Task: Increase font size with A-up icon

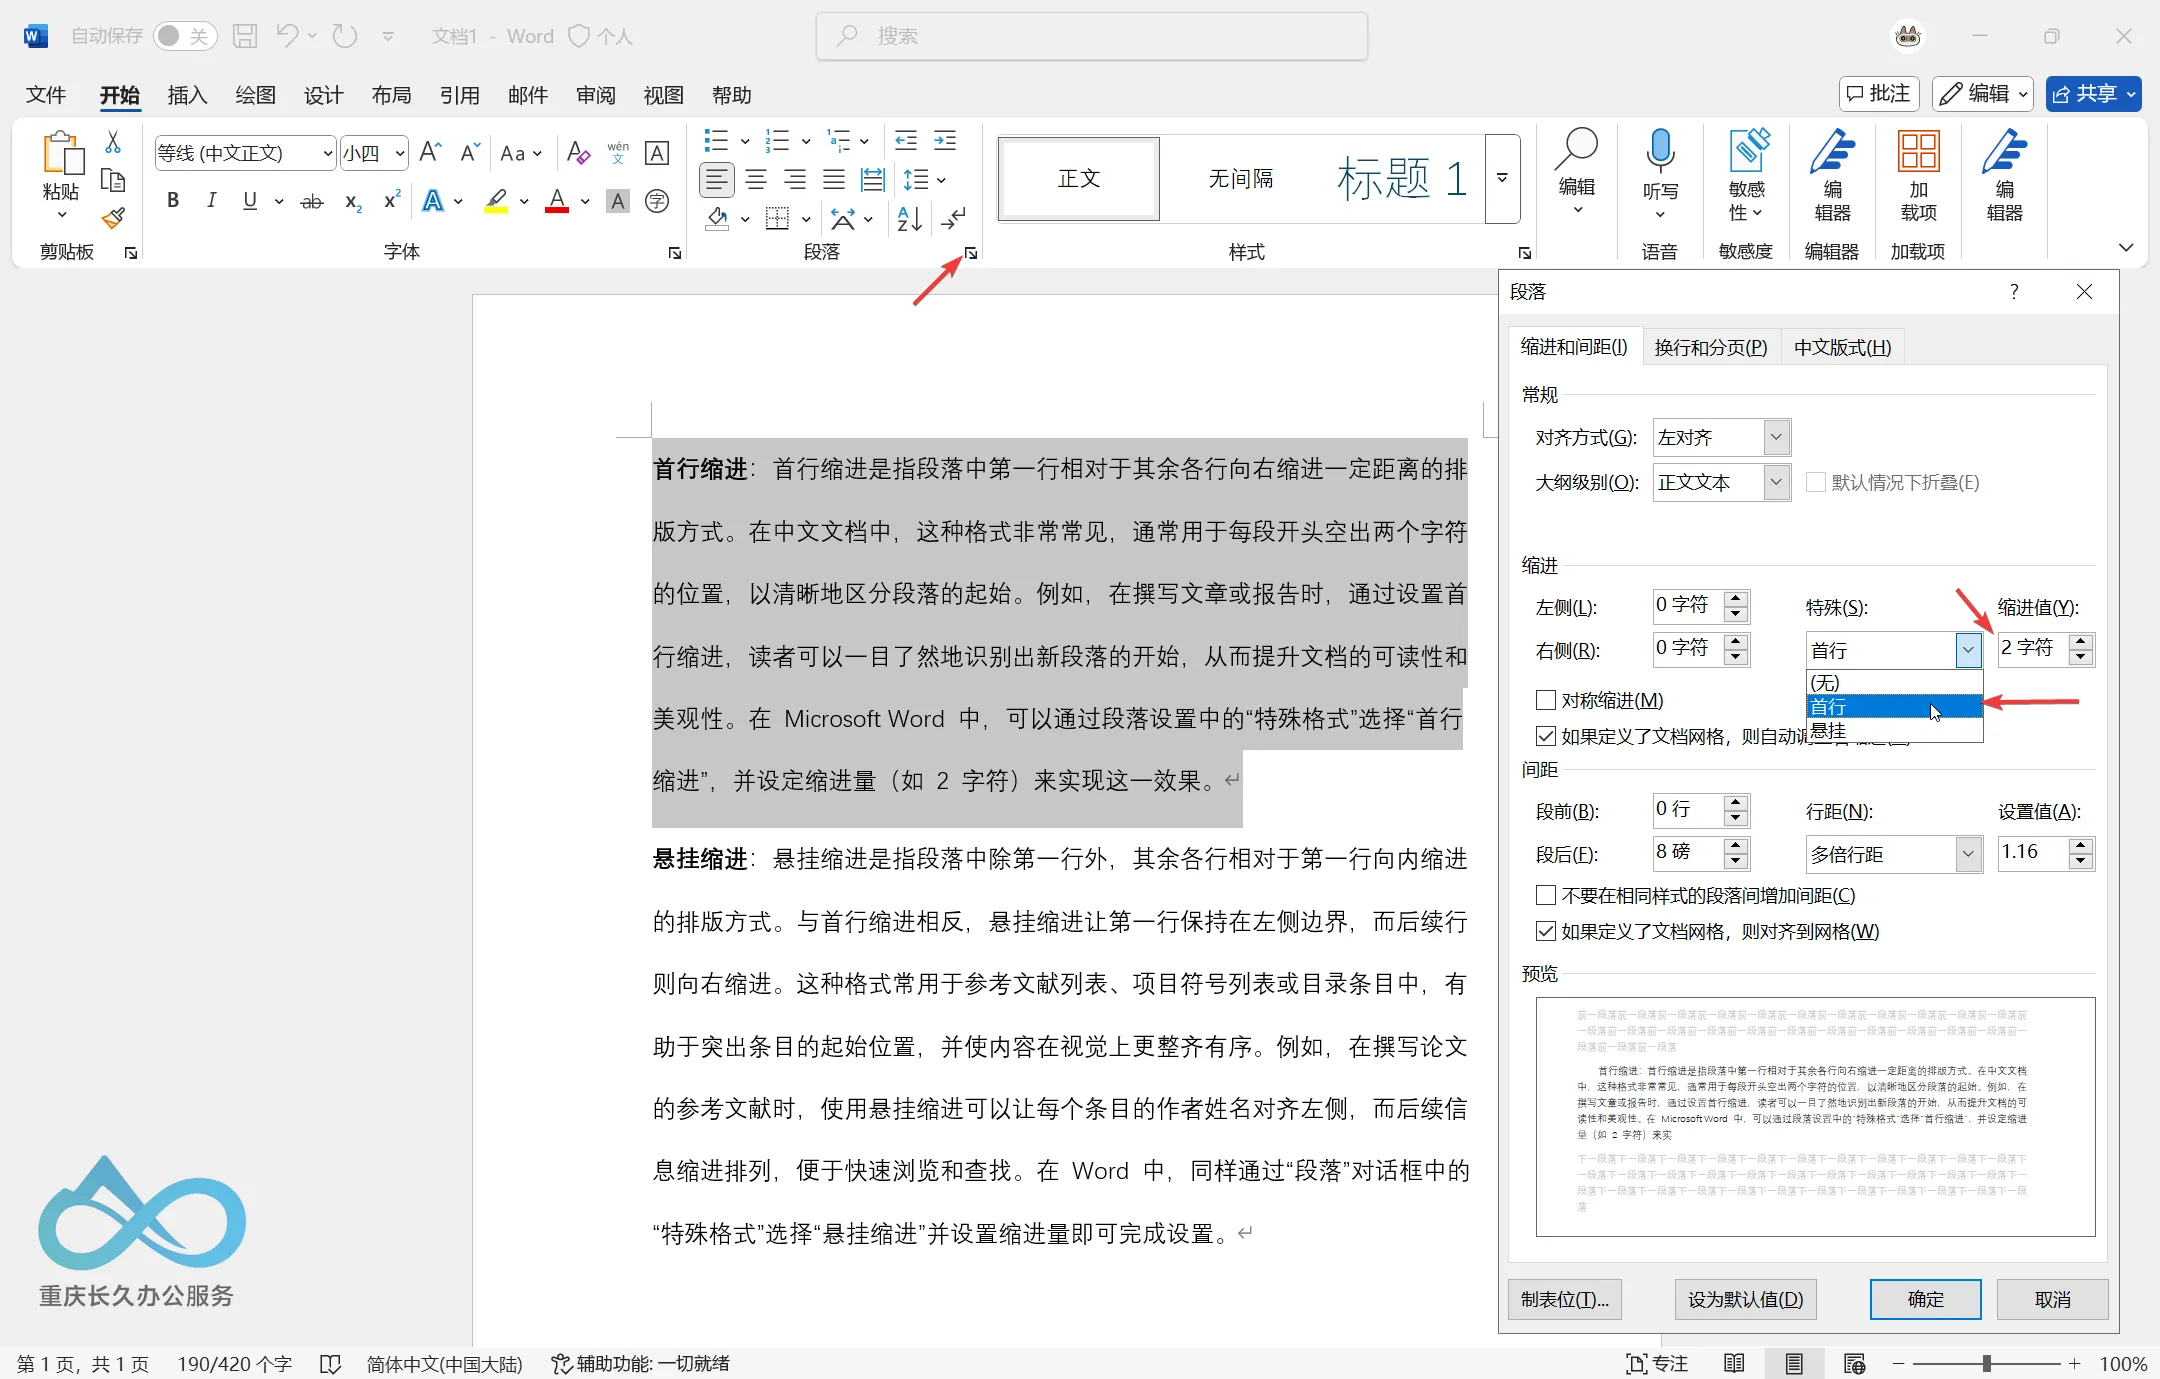Action: (430, 152)
